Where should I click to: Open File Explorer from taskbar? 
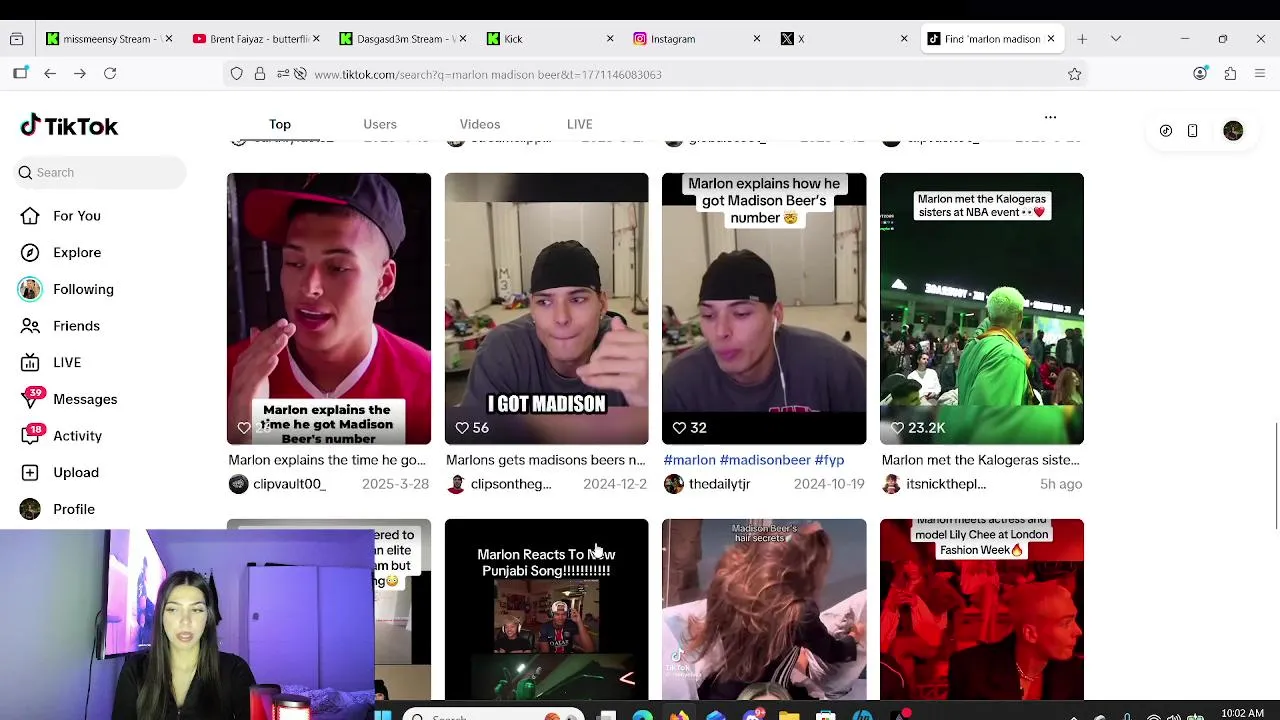click(789, 715)
